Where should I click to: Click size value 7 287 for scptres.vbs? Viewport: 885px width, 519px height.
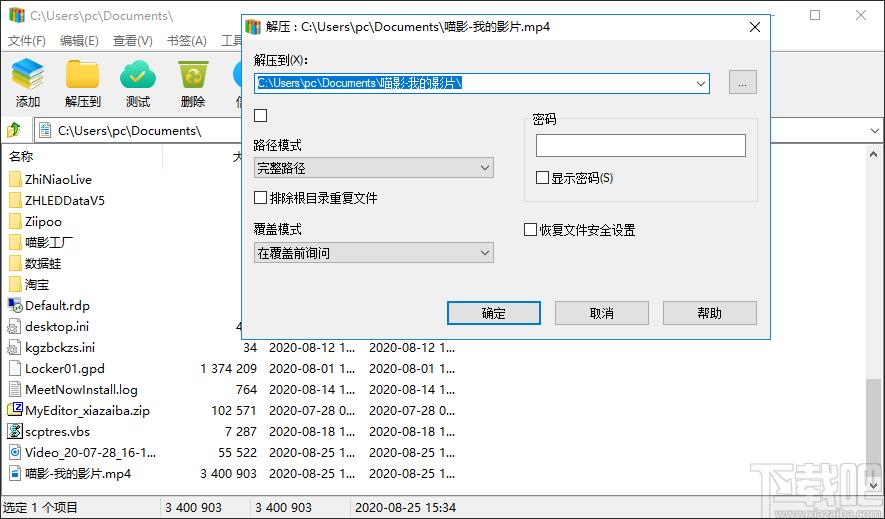240,432
